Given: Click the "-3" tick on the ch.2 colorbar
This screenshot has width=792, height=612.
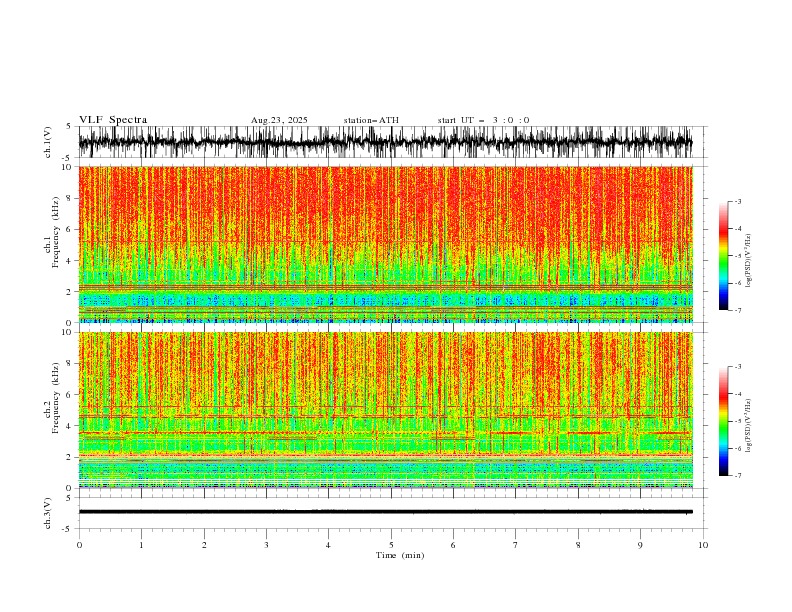Looking at the screenshot, I should pyautogui.click(x=738, y=367).
